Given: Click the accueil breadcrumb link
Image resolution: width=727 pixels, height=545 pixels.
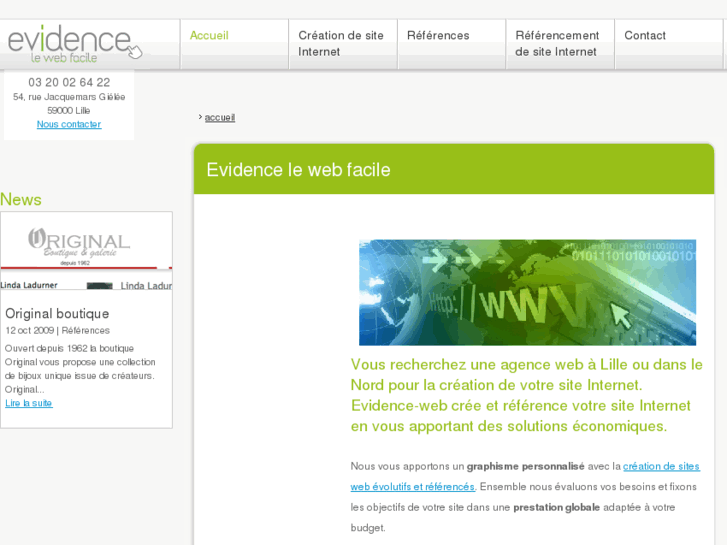Looking at the screenshot, I should coord(220,117).
